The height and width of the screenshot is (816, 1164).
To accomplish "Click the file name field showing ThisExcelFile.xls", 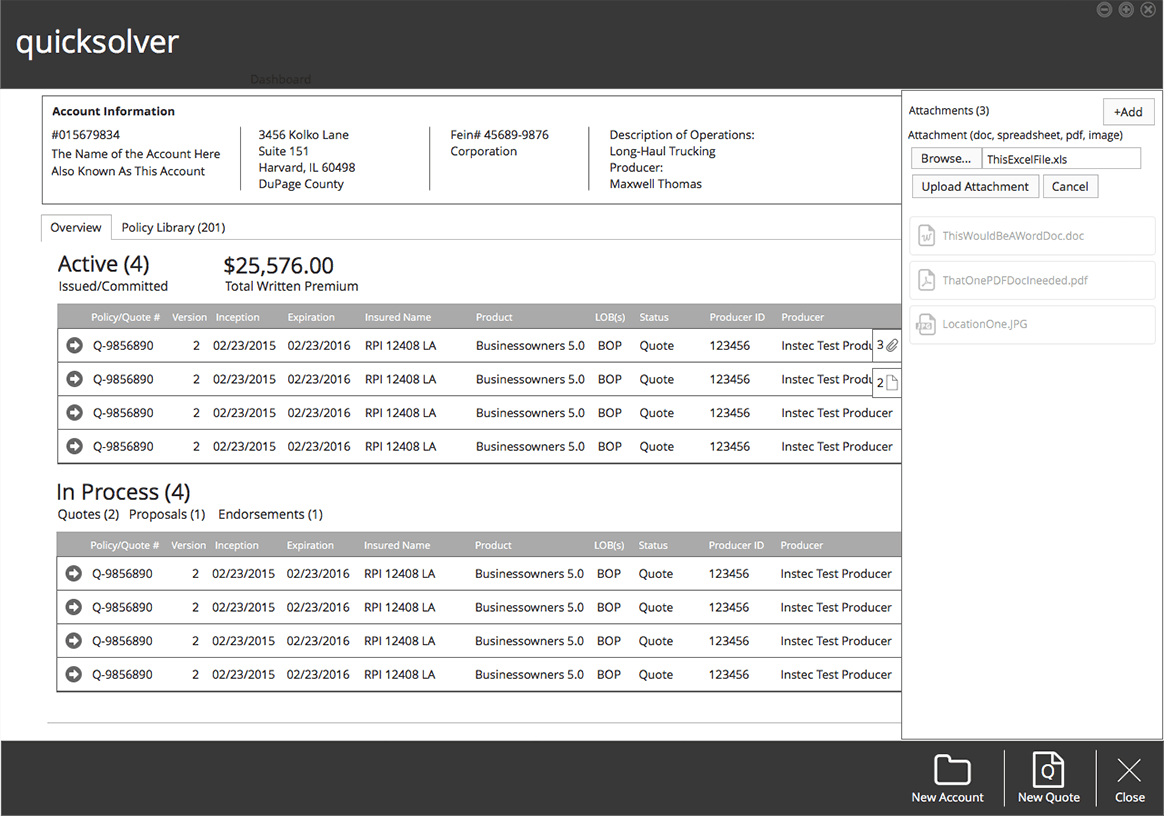I will coord(1061,159).
